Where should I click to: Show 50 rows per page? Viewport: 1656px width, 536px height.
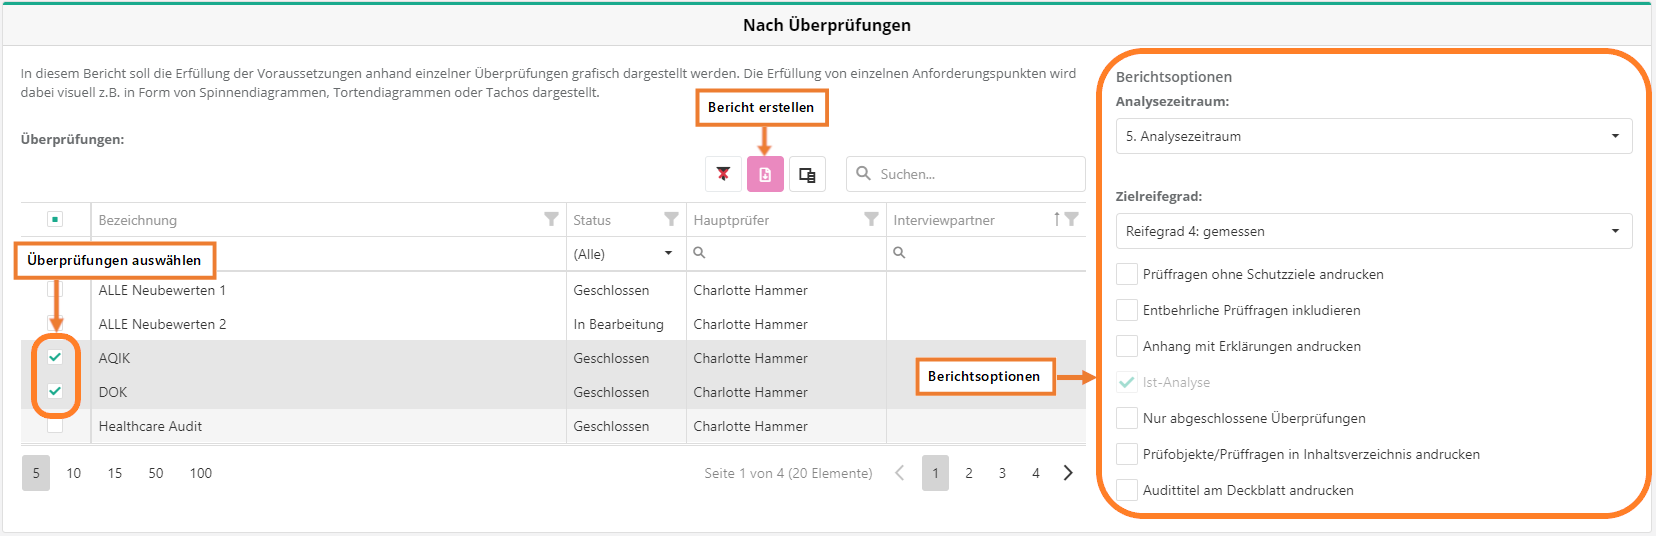click(x=156, y=473)
